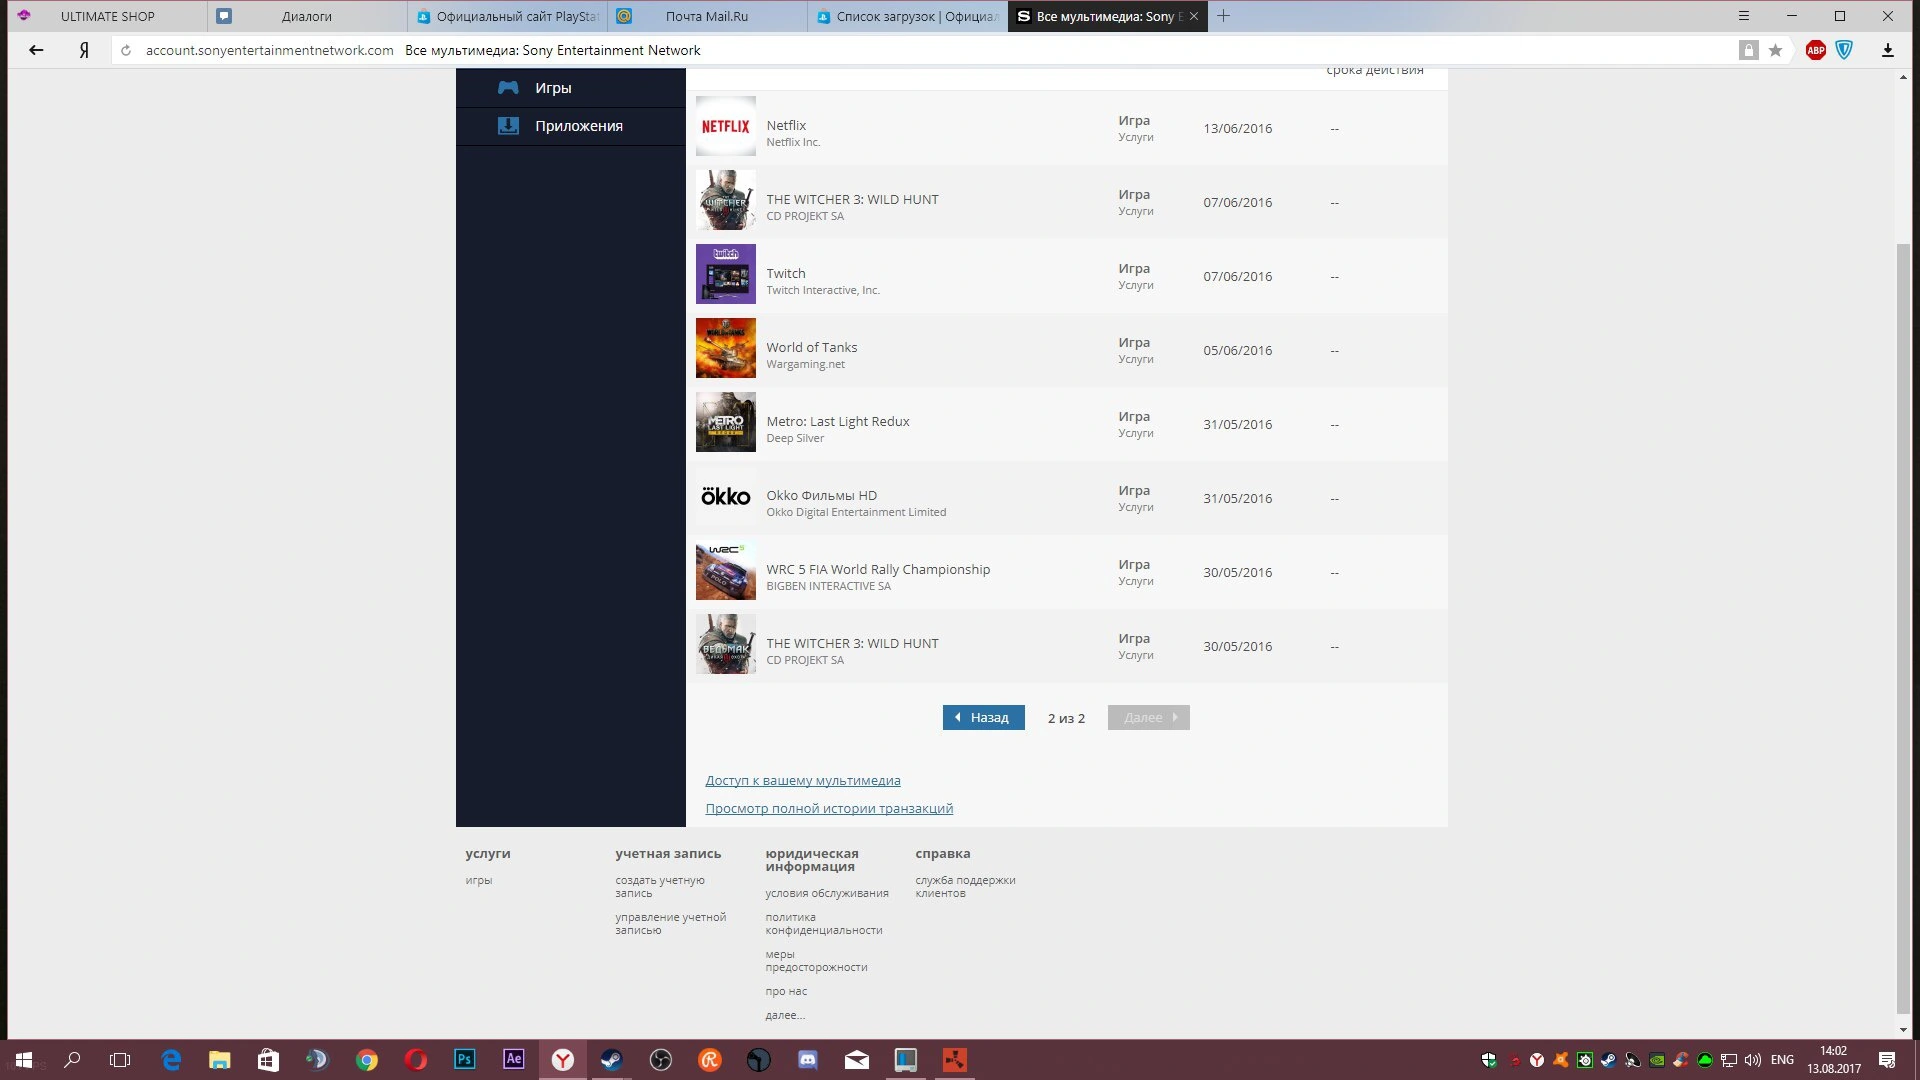Open the про нас footer link
The image size is (1920, 1080).
click(786, 991)
